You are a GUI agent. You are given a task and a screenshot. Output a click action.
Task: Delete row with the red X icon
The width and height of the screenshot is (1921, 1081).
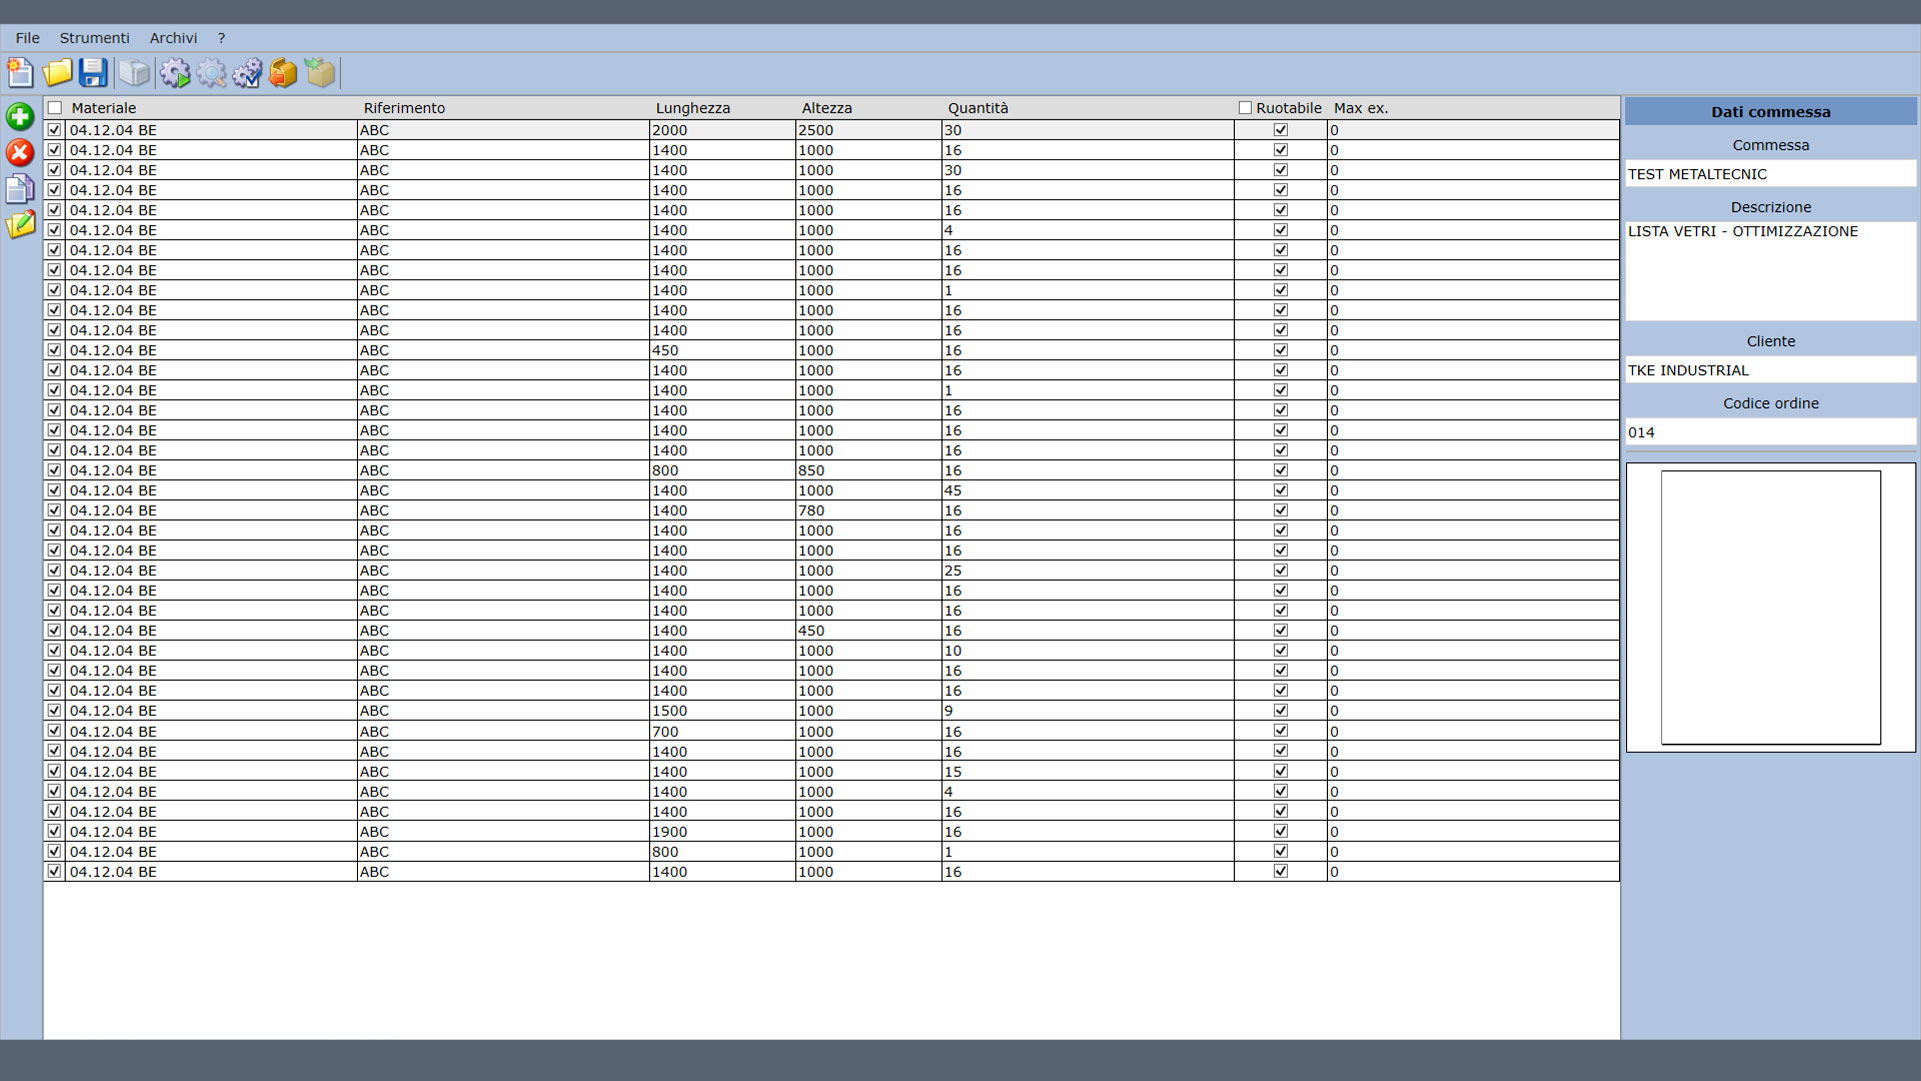[x=20, y=153]
